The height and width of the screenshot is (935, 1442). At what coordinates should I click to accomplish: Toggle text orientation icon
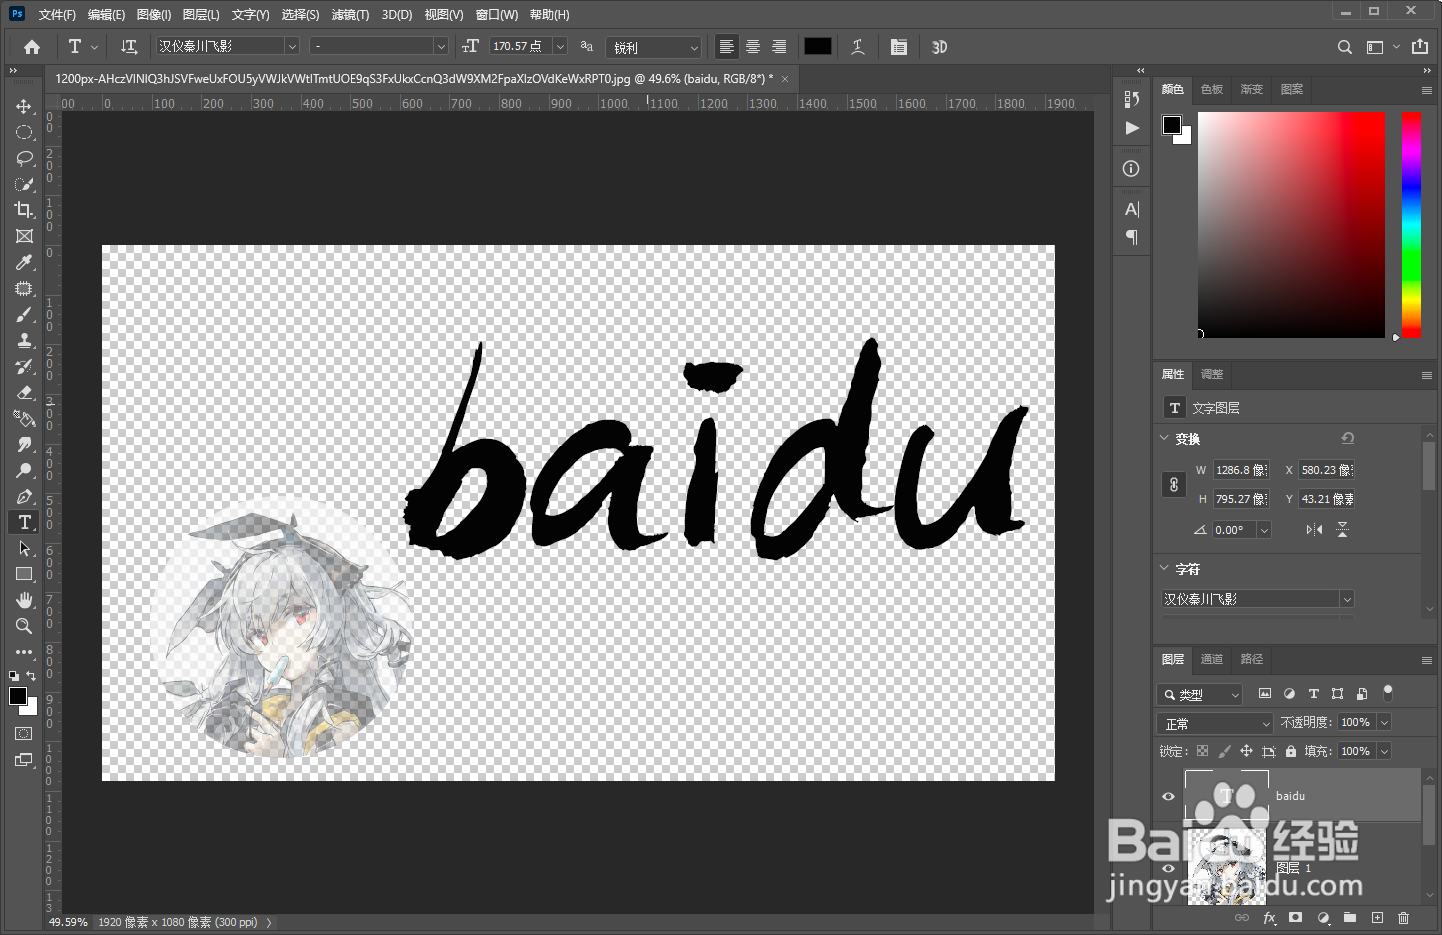[x=129, y=47]
